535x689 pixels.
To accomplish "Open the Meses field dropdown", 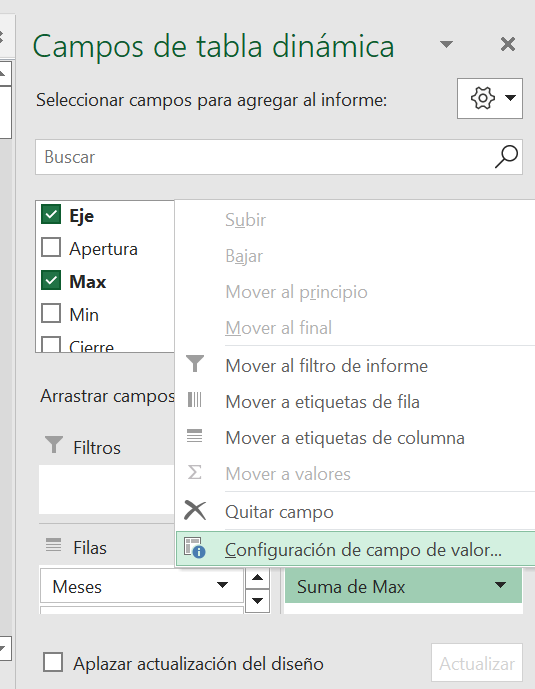I will point(223,585).
